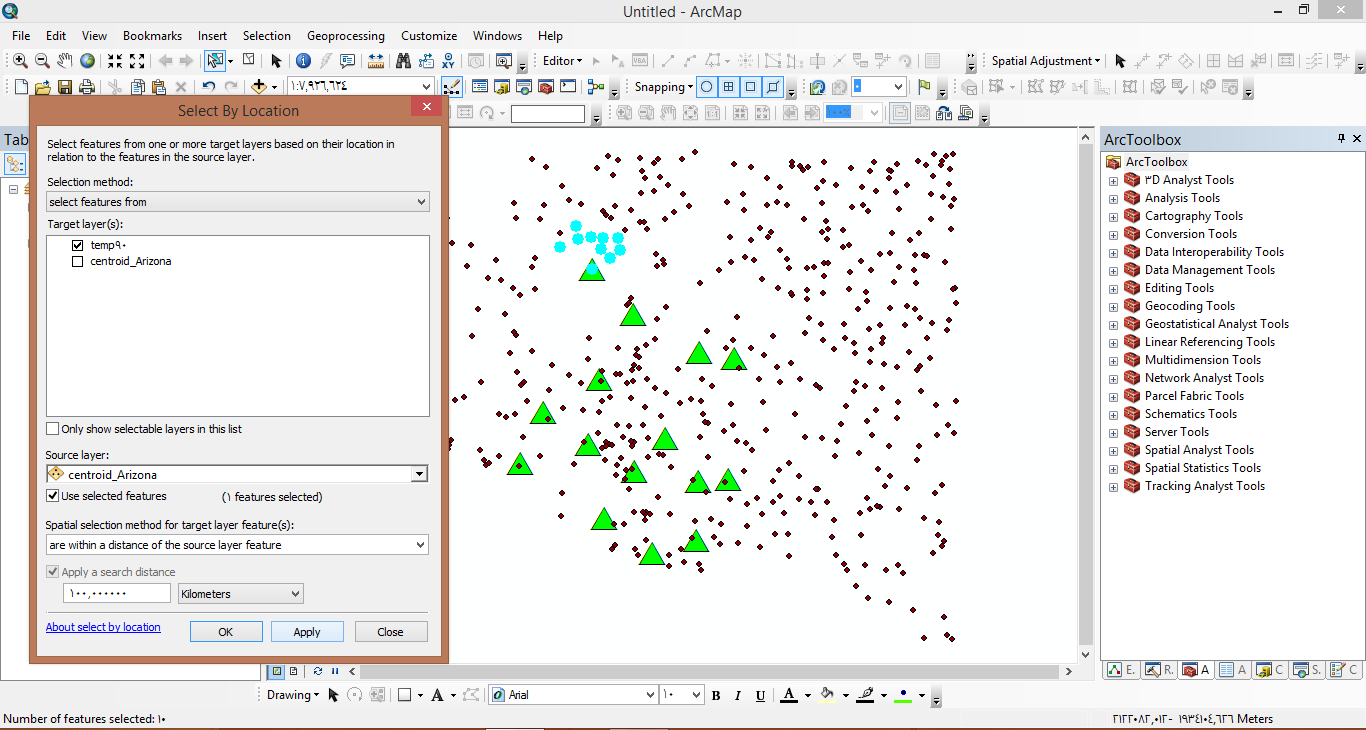The image size is (1366, 730).
Task: Open the Selection menu
Action: [267, 36]
